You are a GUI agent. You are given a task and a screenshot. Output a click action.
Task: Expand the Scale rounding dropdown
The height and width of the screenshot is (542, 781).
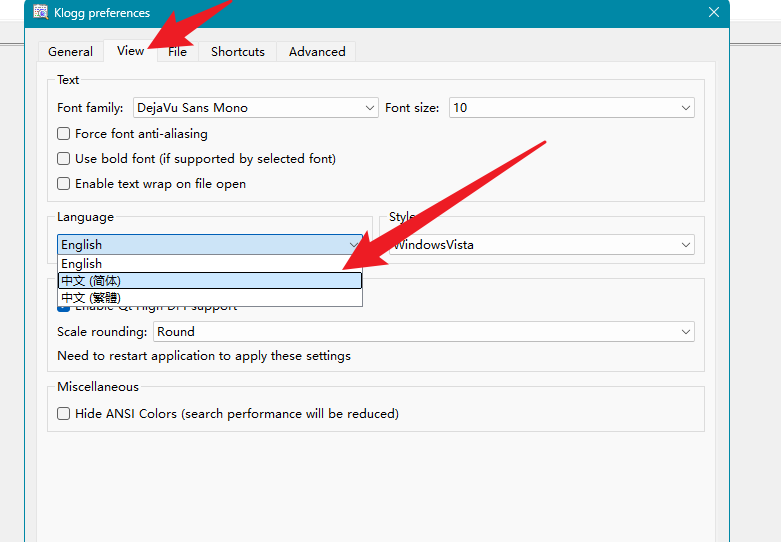(424, 332)
